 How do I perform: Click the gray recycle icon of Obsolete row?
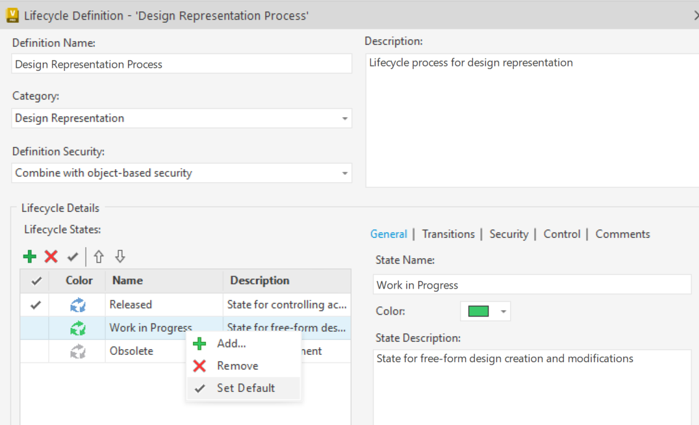[x=78, y=351]
